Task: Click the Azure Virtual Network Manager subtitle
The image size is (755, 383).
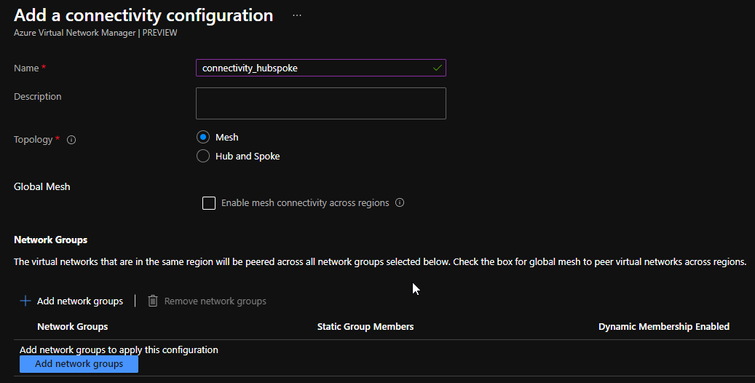Action: click(x=95, y=33)
